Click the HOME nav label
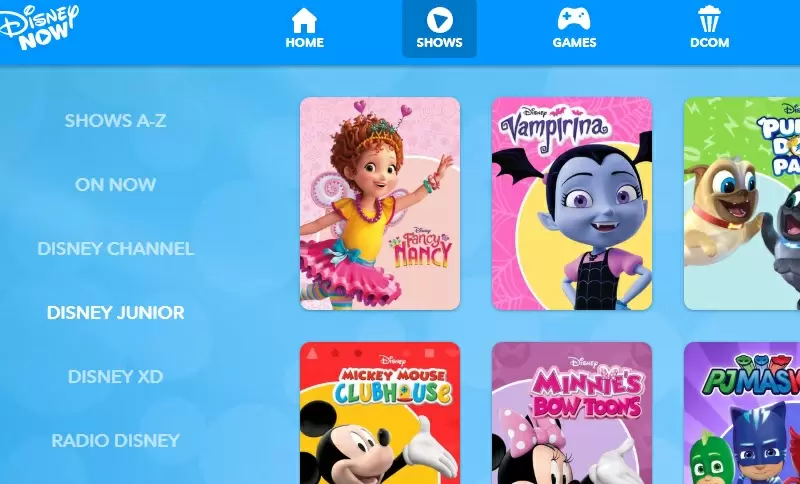 pos(305,42)
